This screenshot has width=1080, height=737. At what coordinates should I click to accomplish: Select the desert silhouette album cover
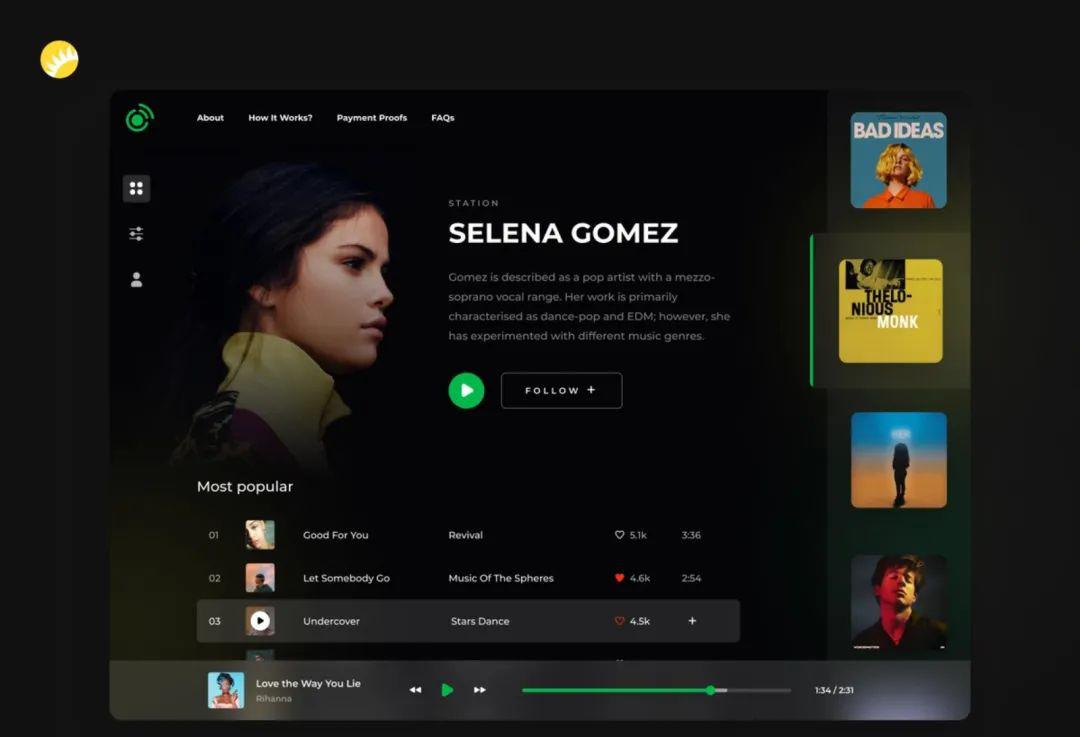pyautogui.click(x=898, y=460)
